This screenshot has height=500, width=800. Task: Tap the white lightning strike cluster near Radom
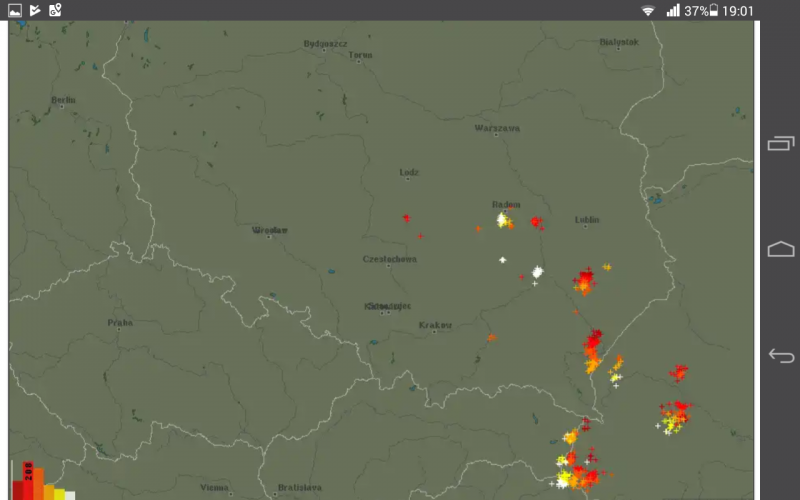click(503, 219)
